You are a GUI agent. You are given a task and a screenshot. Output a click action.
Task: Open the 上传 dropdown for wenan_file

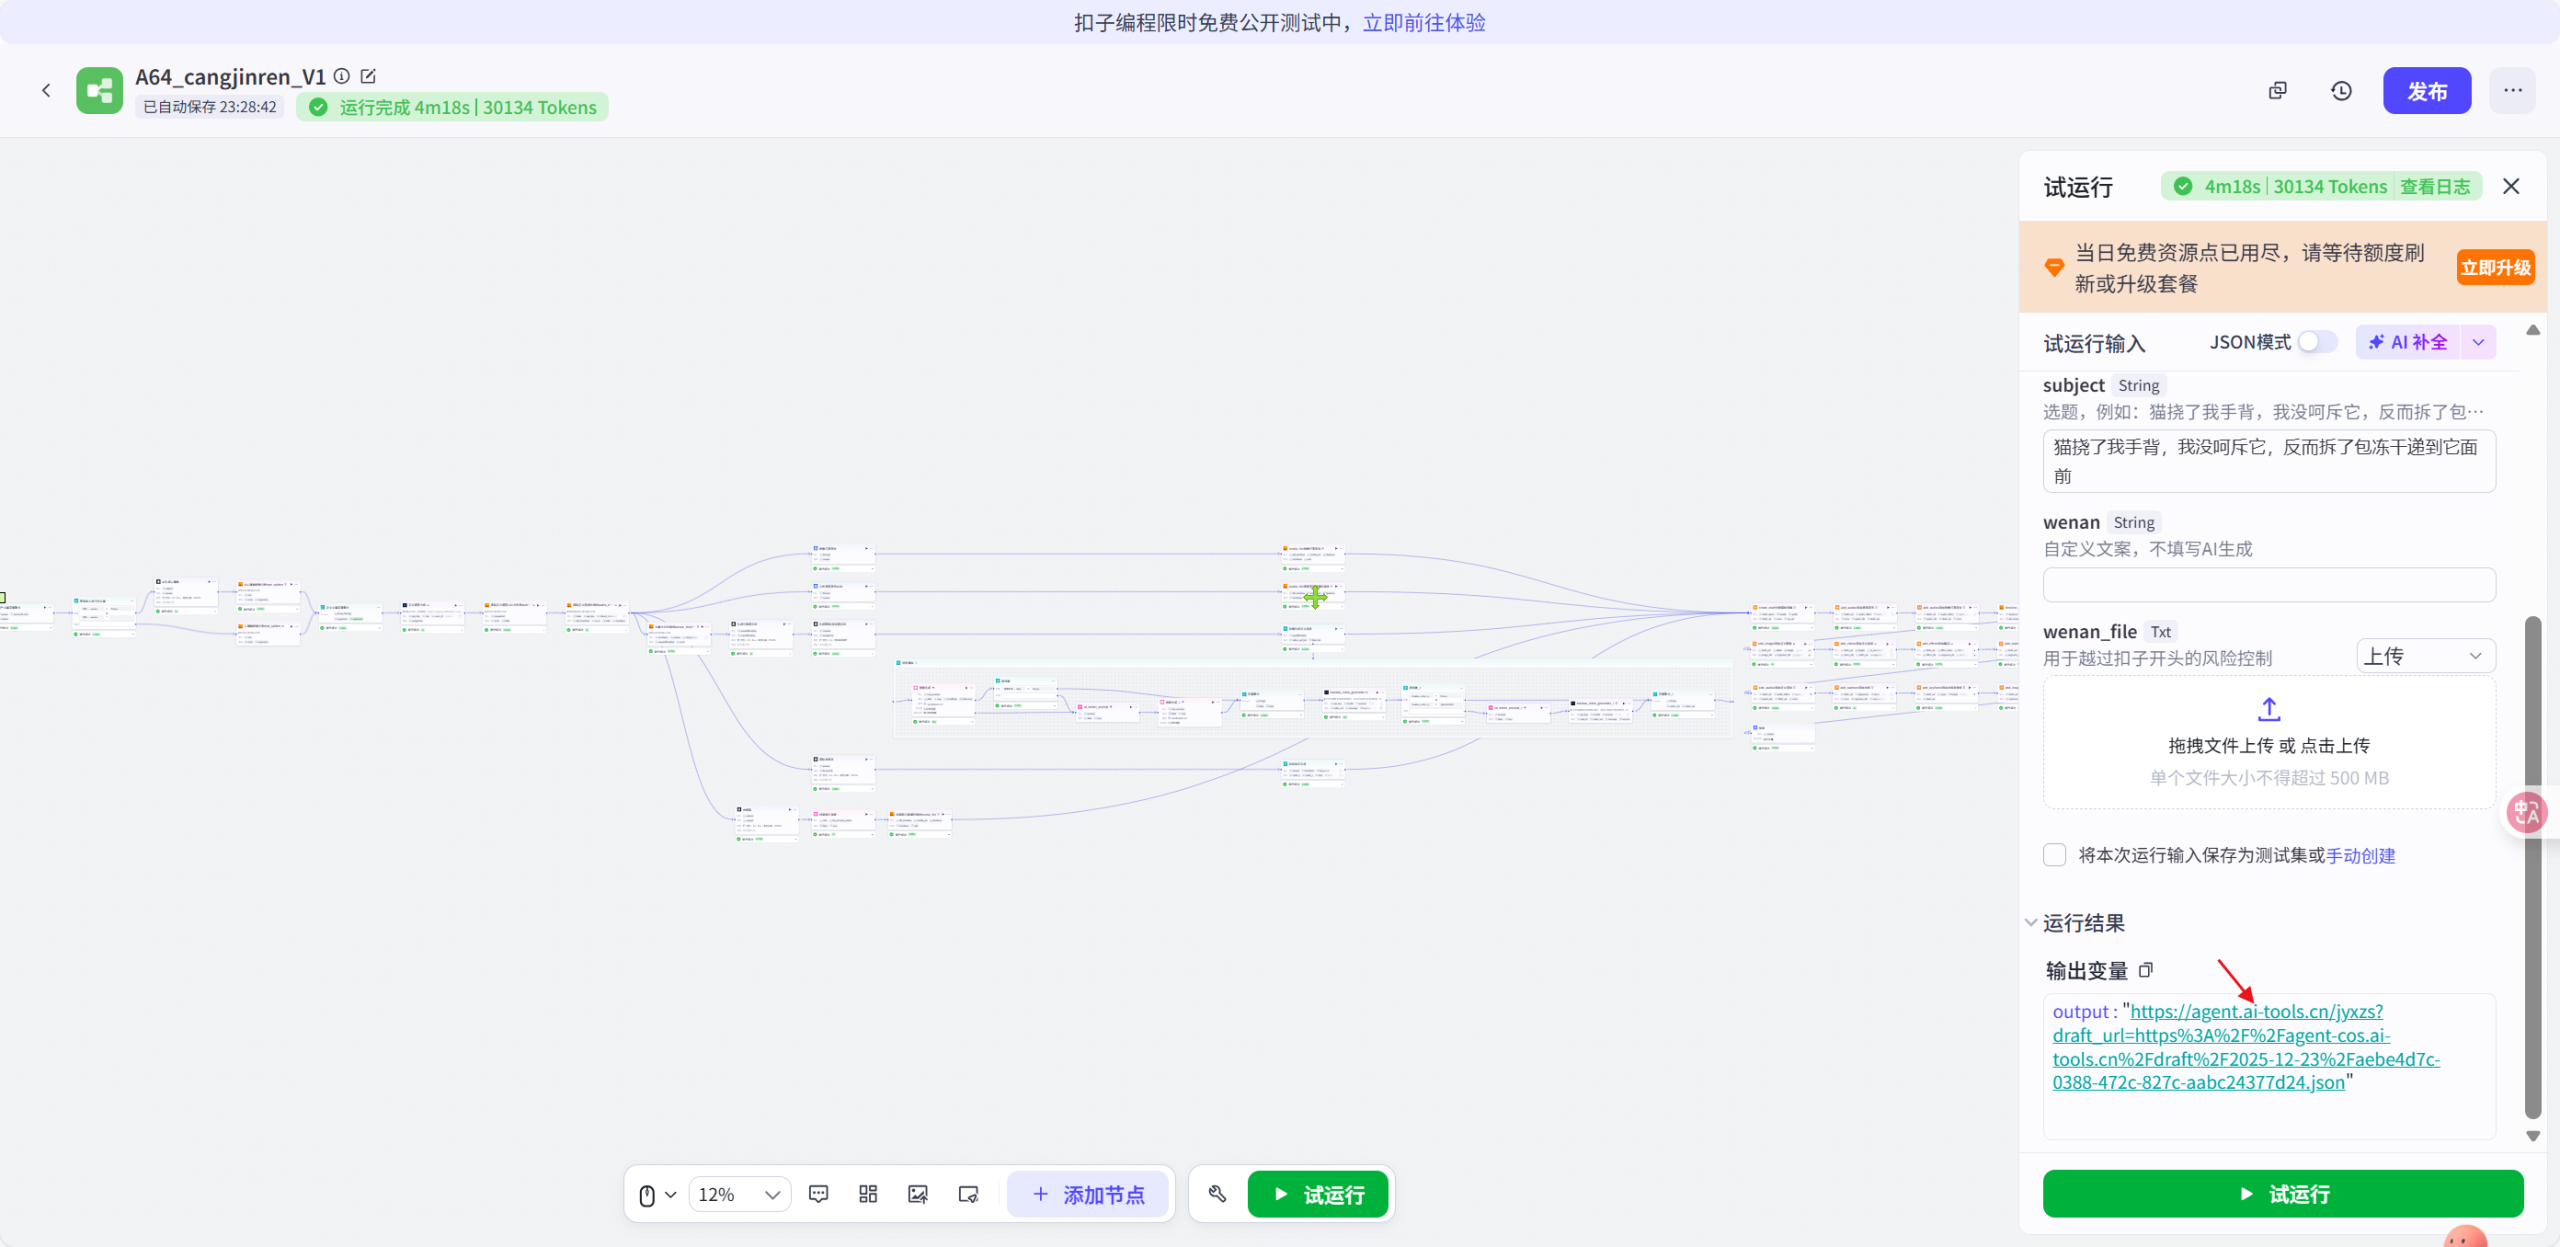2424,656
